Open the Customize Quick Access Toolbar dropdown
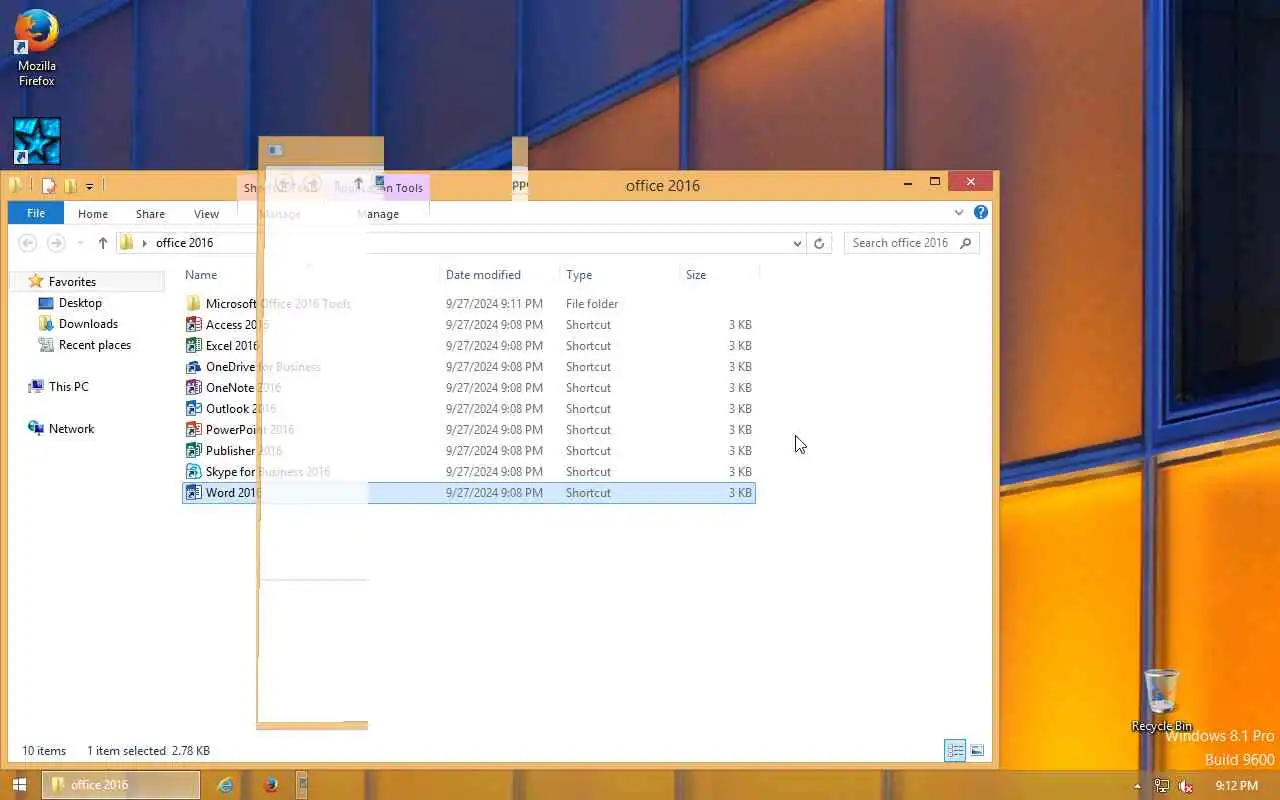 coord(89,186)
